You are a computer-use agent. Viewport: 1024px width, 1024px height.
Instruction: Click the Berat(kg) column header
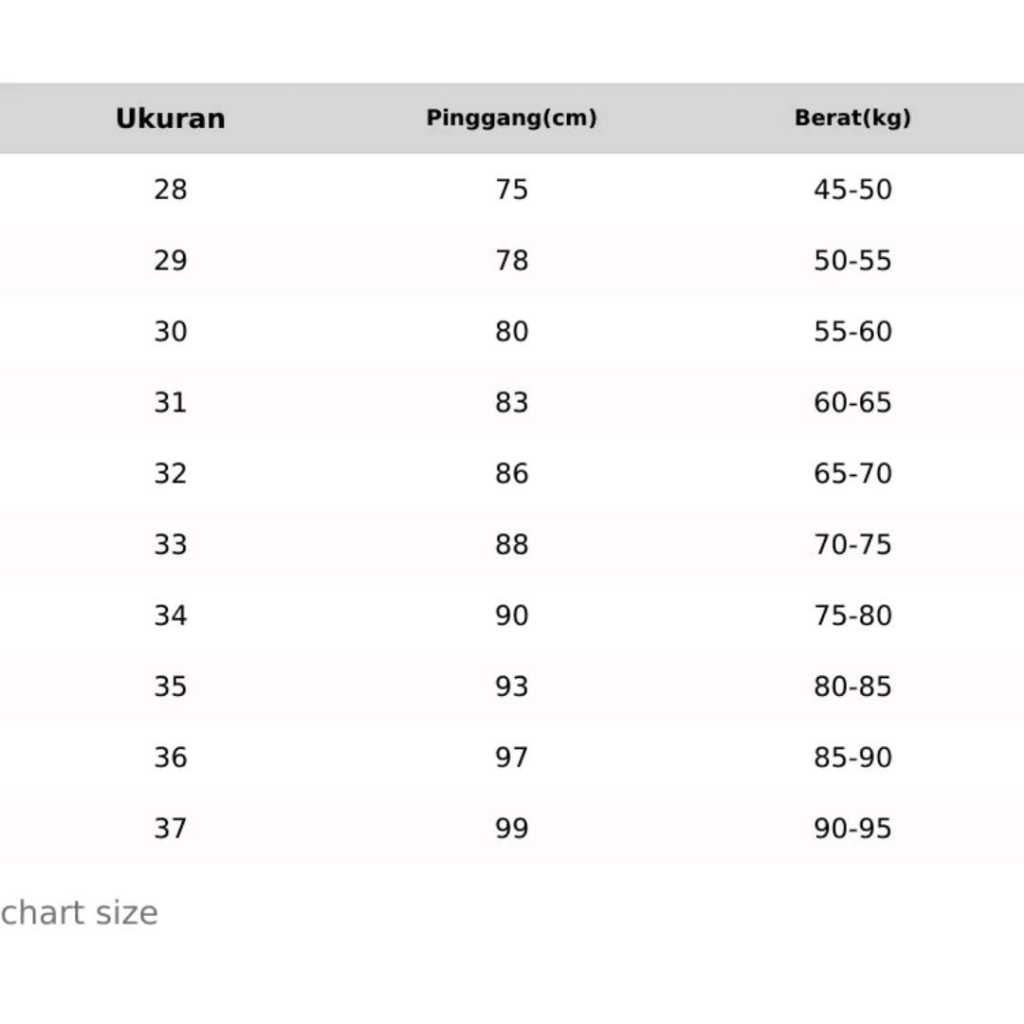click(852, 118)
